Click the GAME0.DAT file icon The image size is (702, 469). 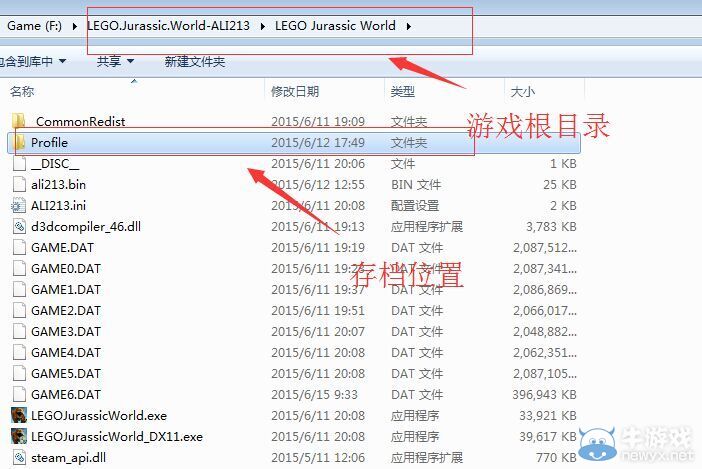[x=19, y=269]
